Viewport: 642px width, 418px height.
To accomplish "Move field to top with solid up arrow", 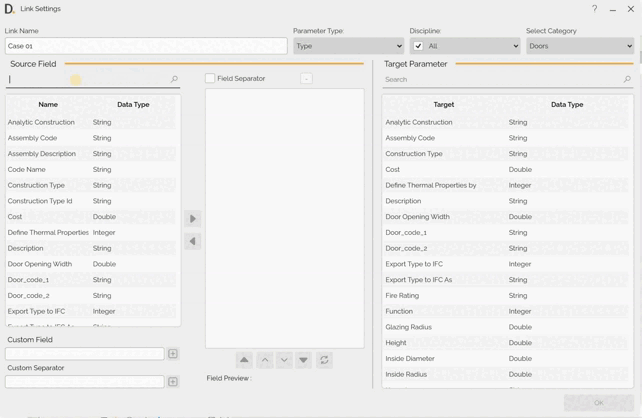I will [x=244, y=360].
